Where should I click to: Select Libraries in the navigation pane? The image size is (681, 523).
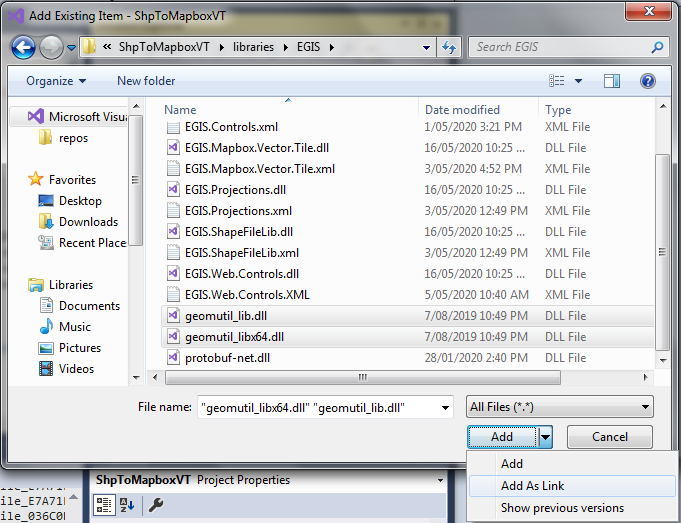point(60,285)
